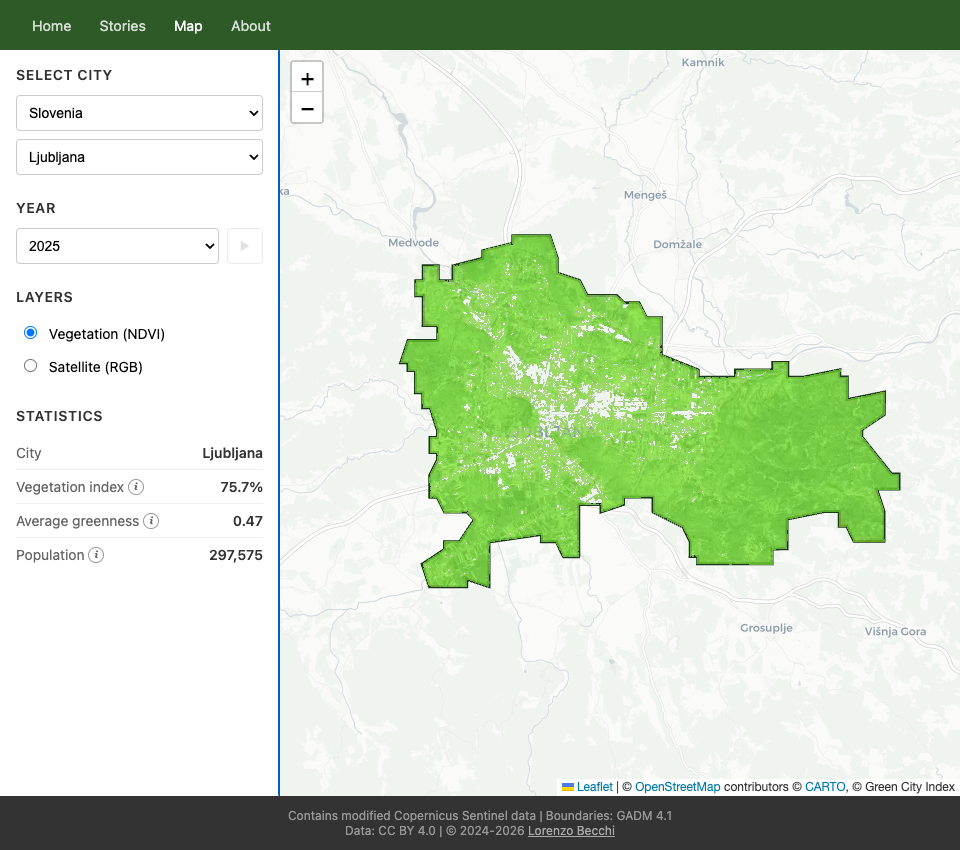
Task: Zoom out on the map
Action: 307,108
